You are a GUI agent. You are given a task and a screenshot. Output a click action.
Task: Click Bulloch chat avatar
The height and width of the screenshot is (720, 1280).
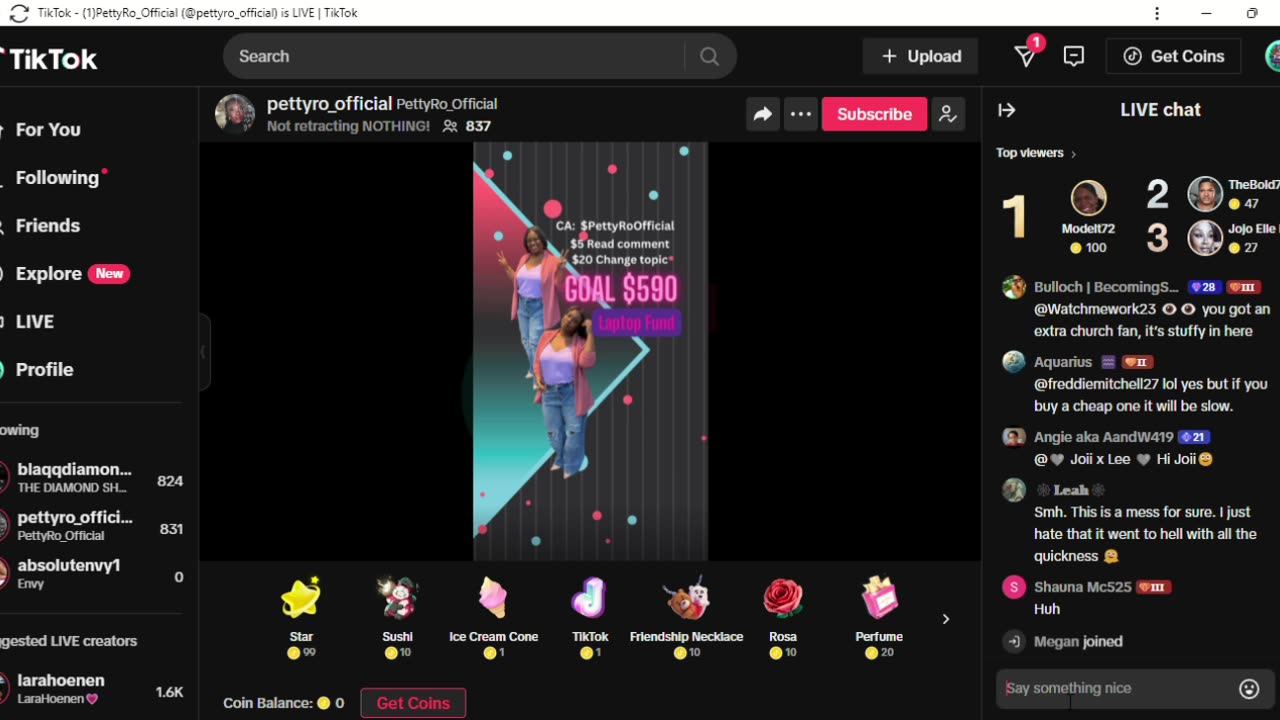pyautogui.click(x=1014, y=287)
